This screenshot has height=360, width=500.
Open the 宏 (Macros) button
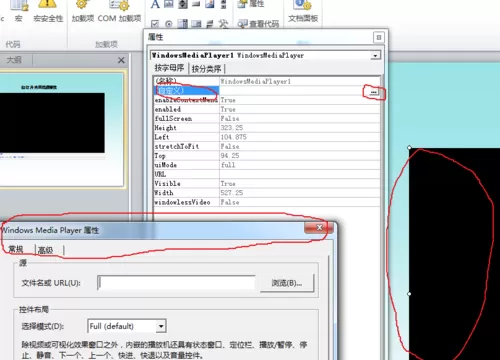click(18, 11)
